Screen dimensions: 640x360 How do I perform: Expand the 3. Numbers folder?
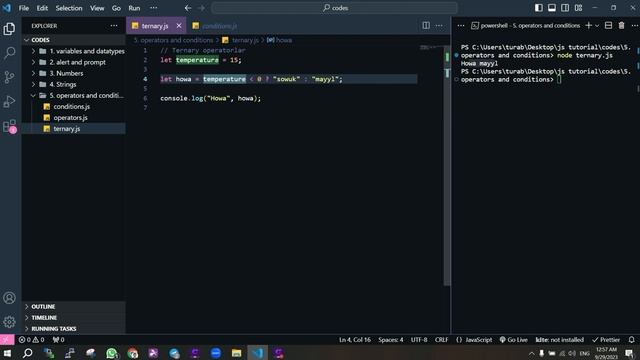[73, 73]
